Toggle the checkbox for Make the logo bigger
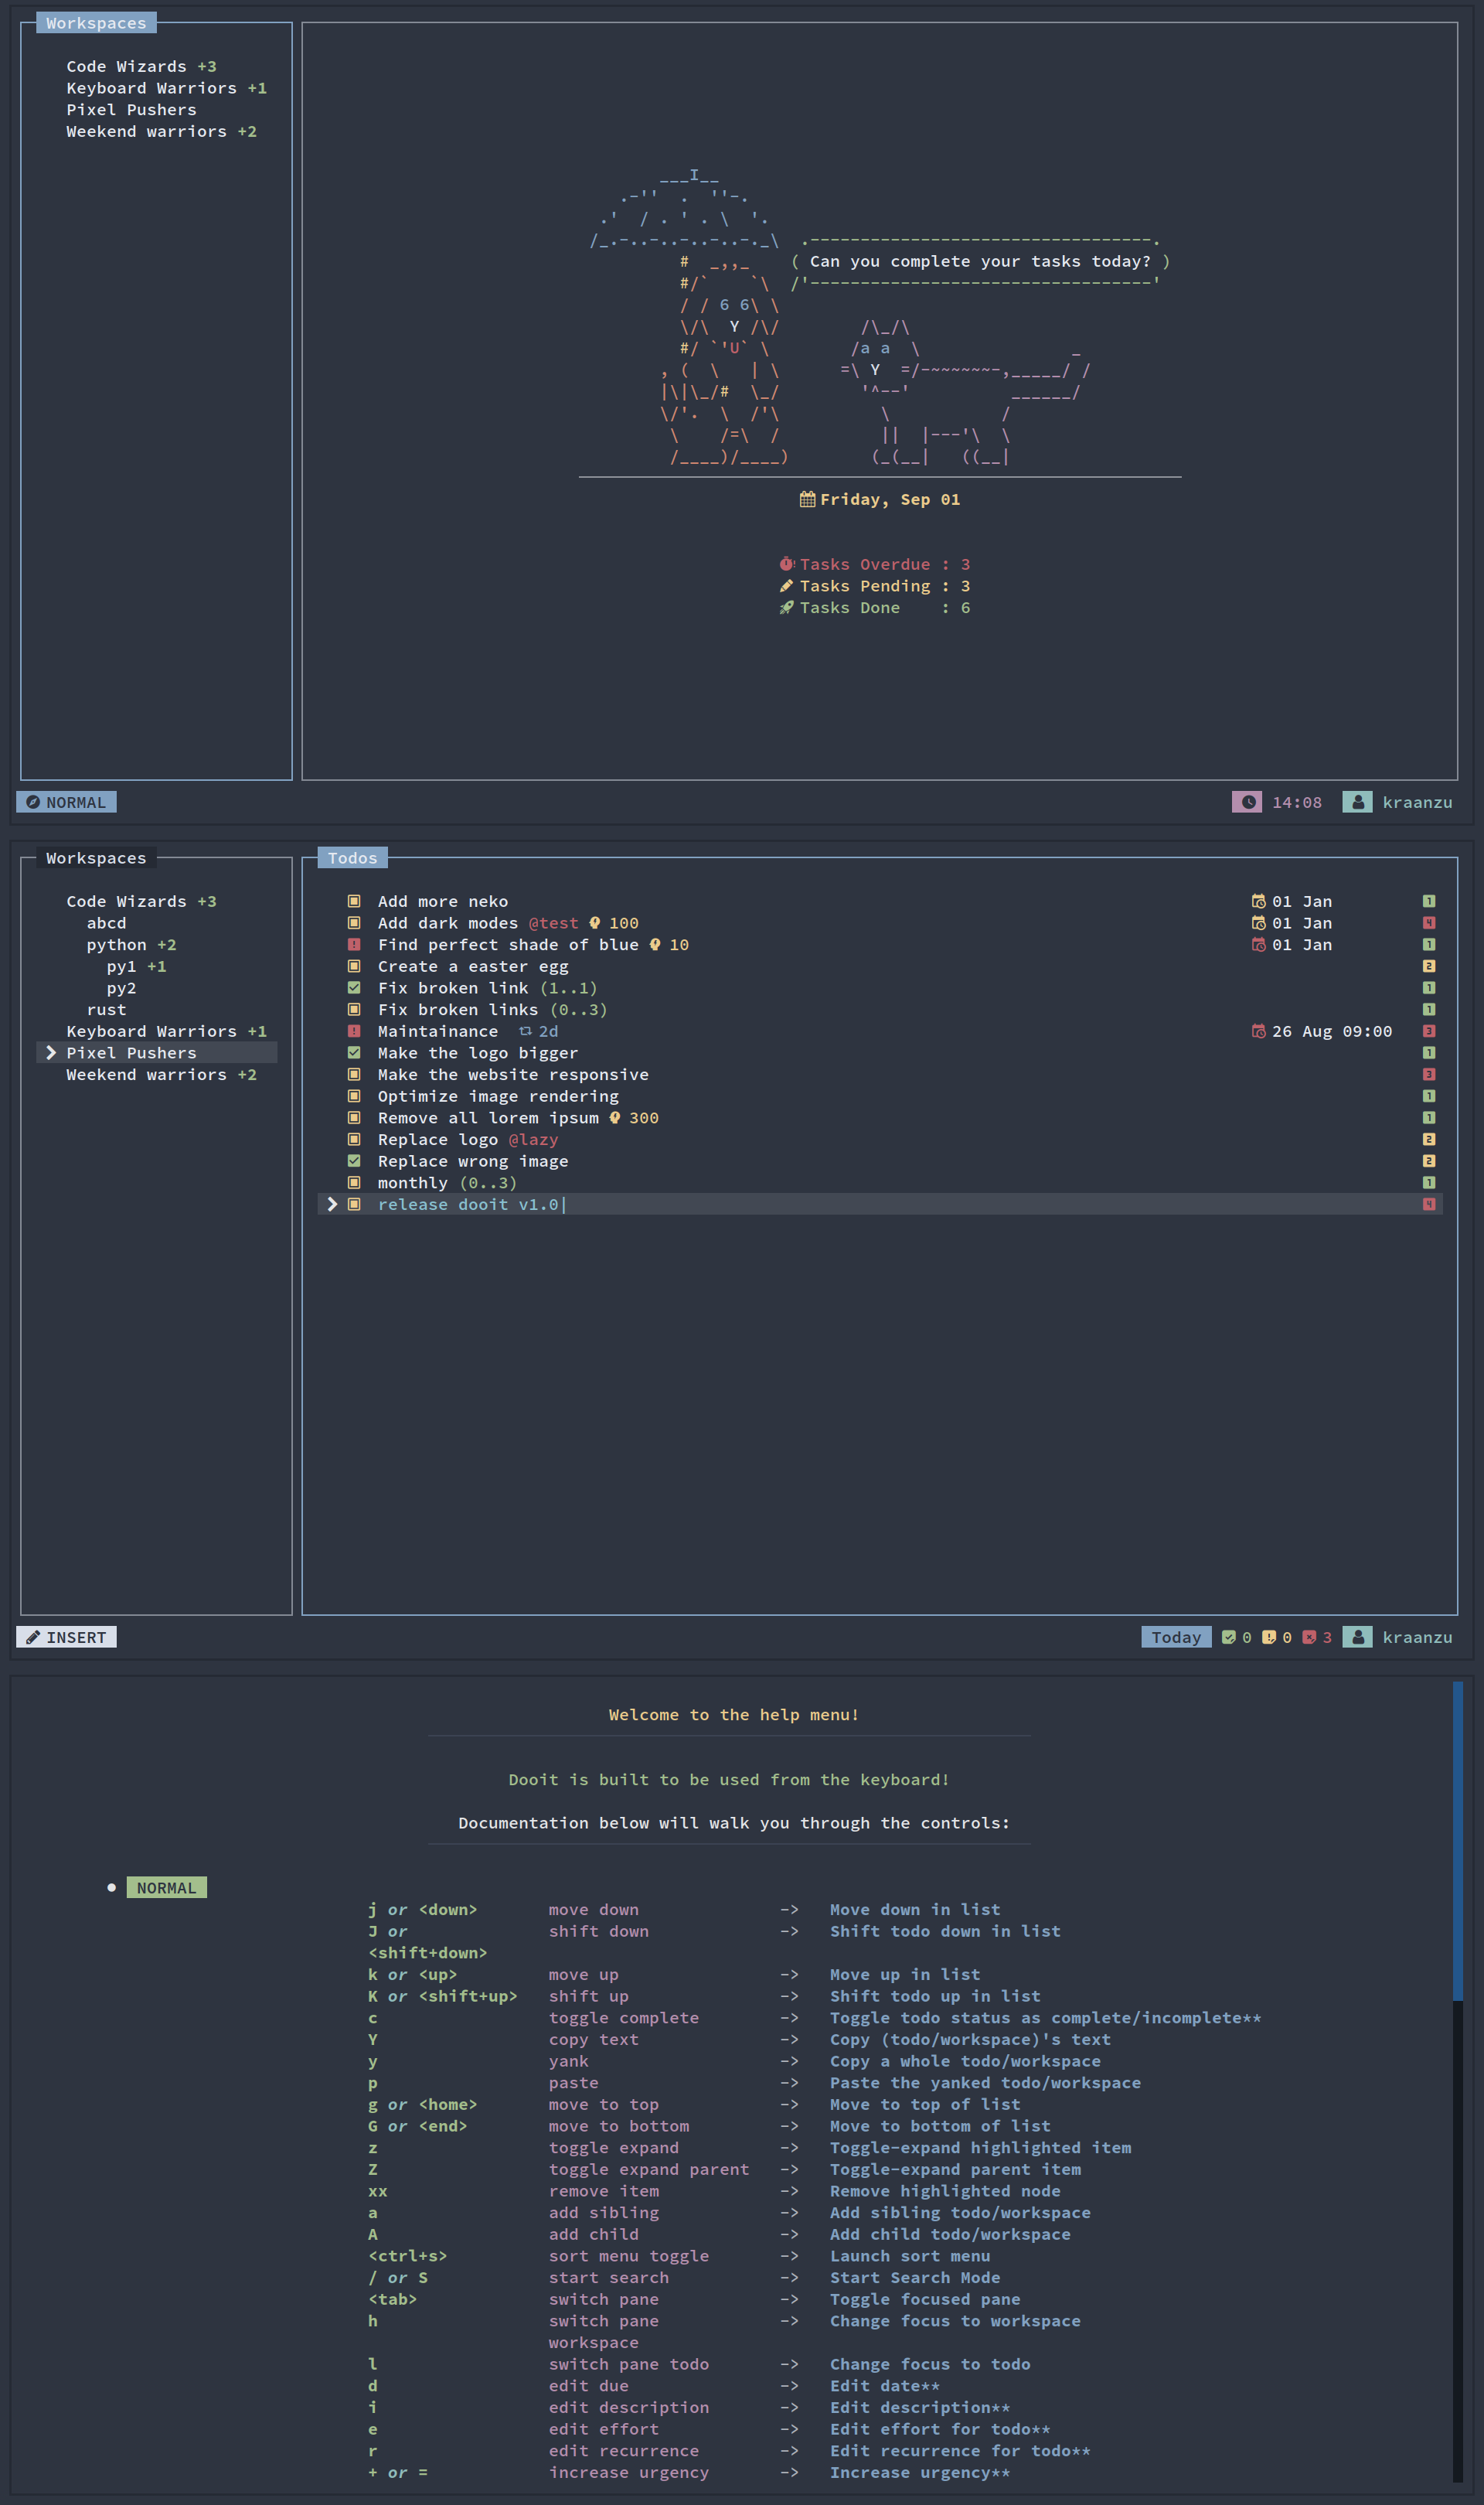The height and width of the screenshot is (2505, 1484). pos(354,1053)
